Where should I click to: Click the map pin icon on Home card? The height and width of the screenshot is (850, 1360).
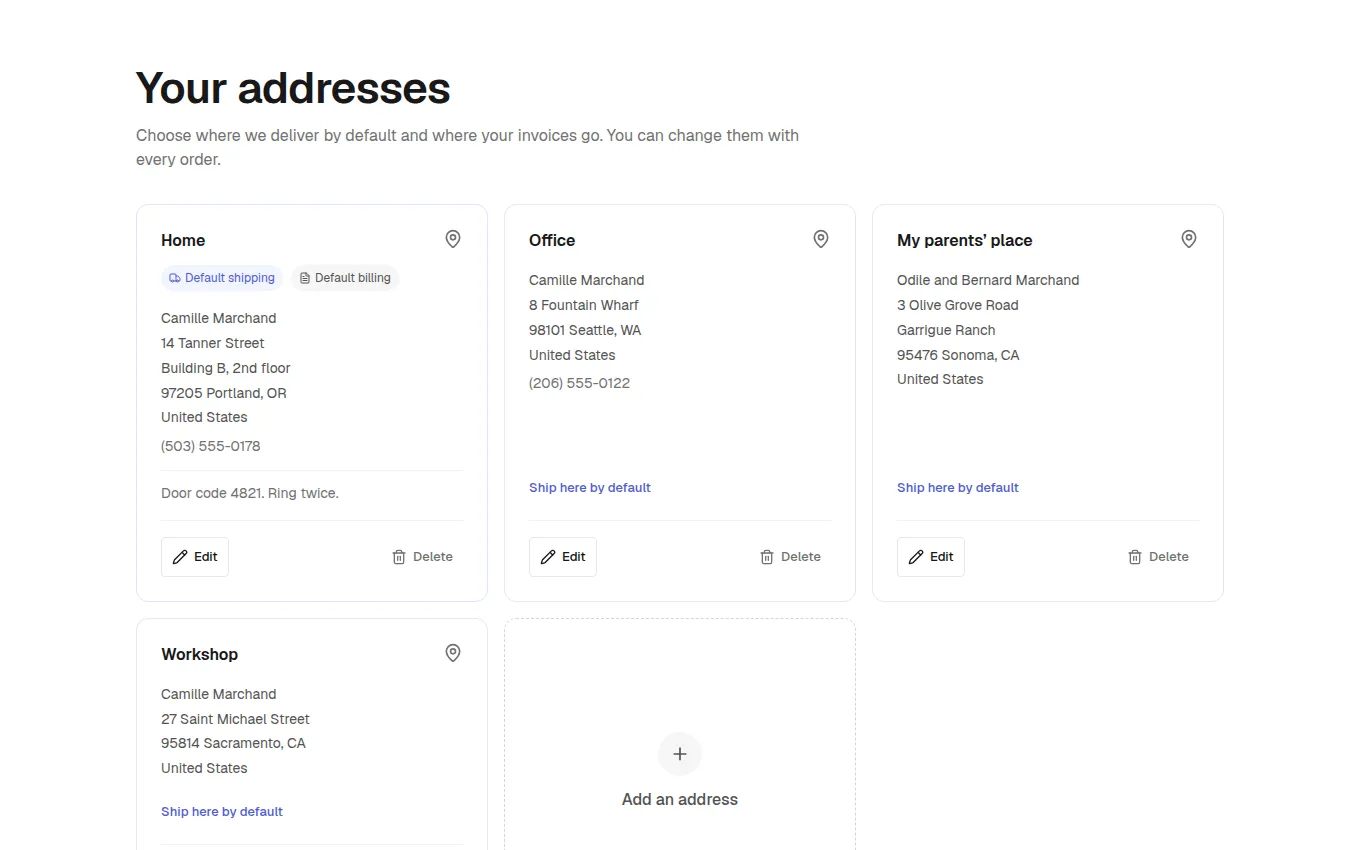click(x=453, y=239)
